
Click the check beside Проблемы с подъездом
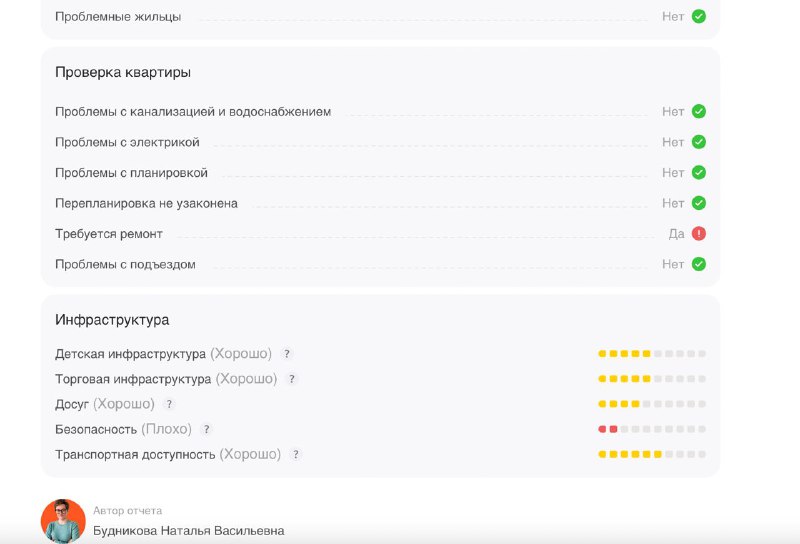(699, 264)
